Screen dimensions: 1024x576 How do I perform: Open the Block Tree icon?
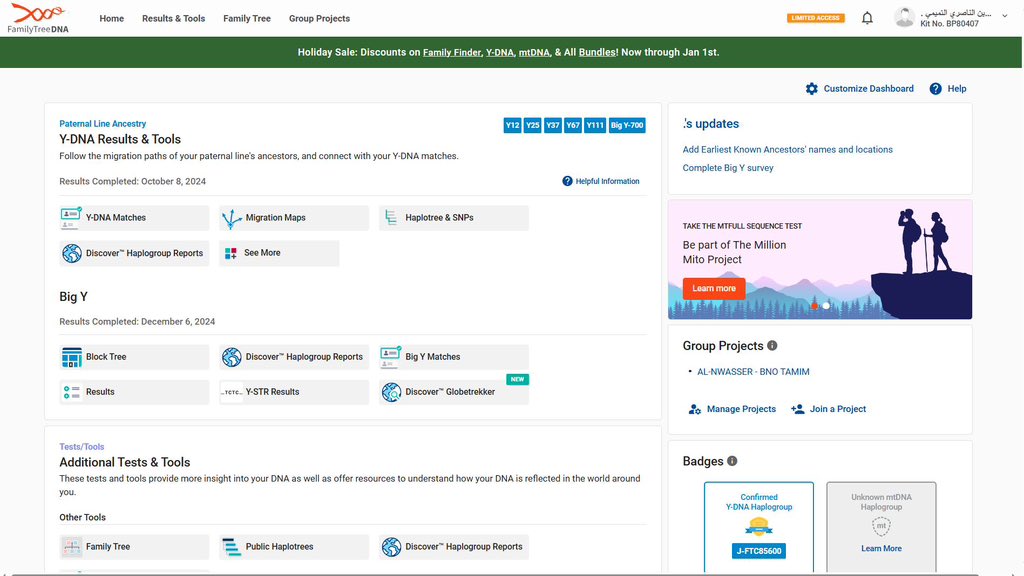72,357
